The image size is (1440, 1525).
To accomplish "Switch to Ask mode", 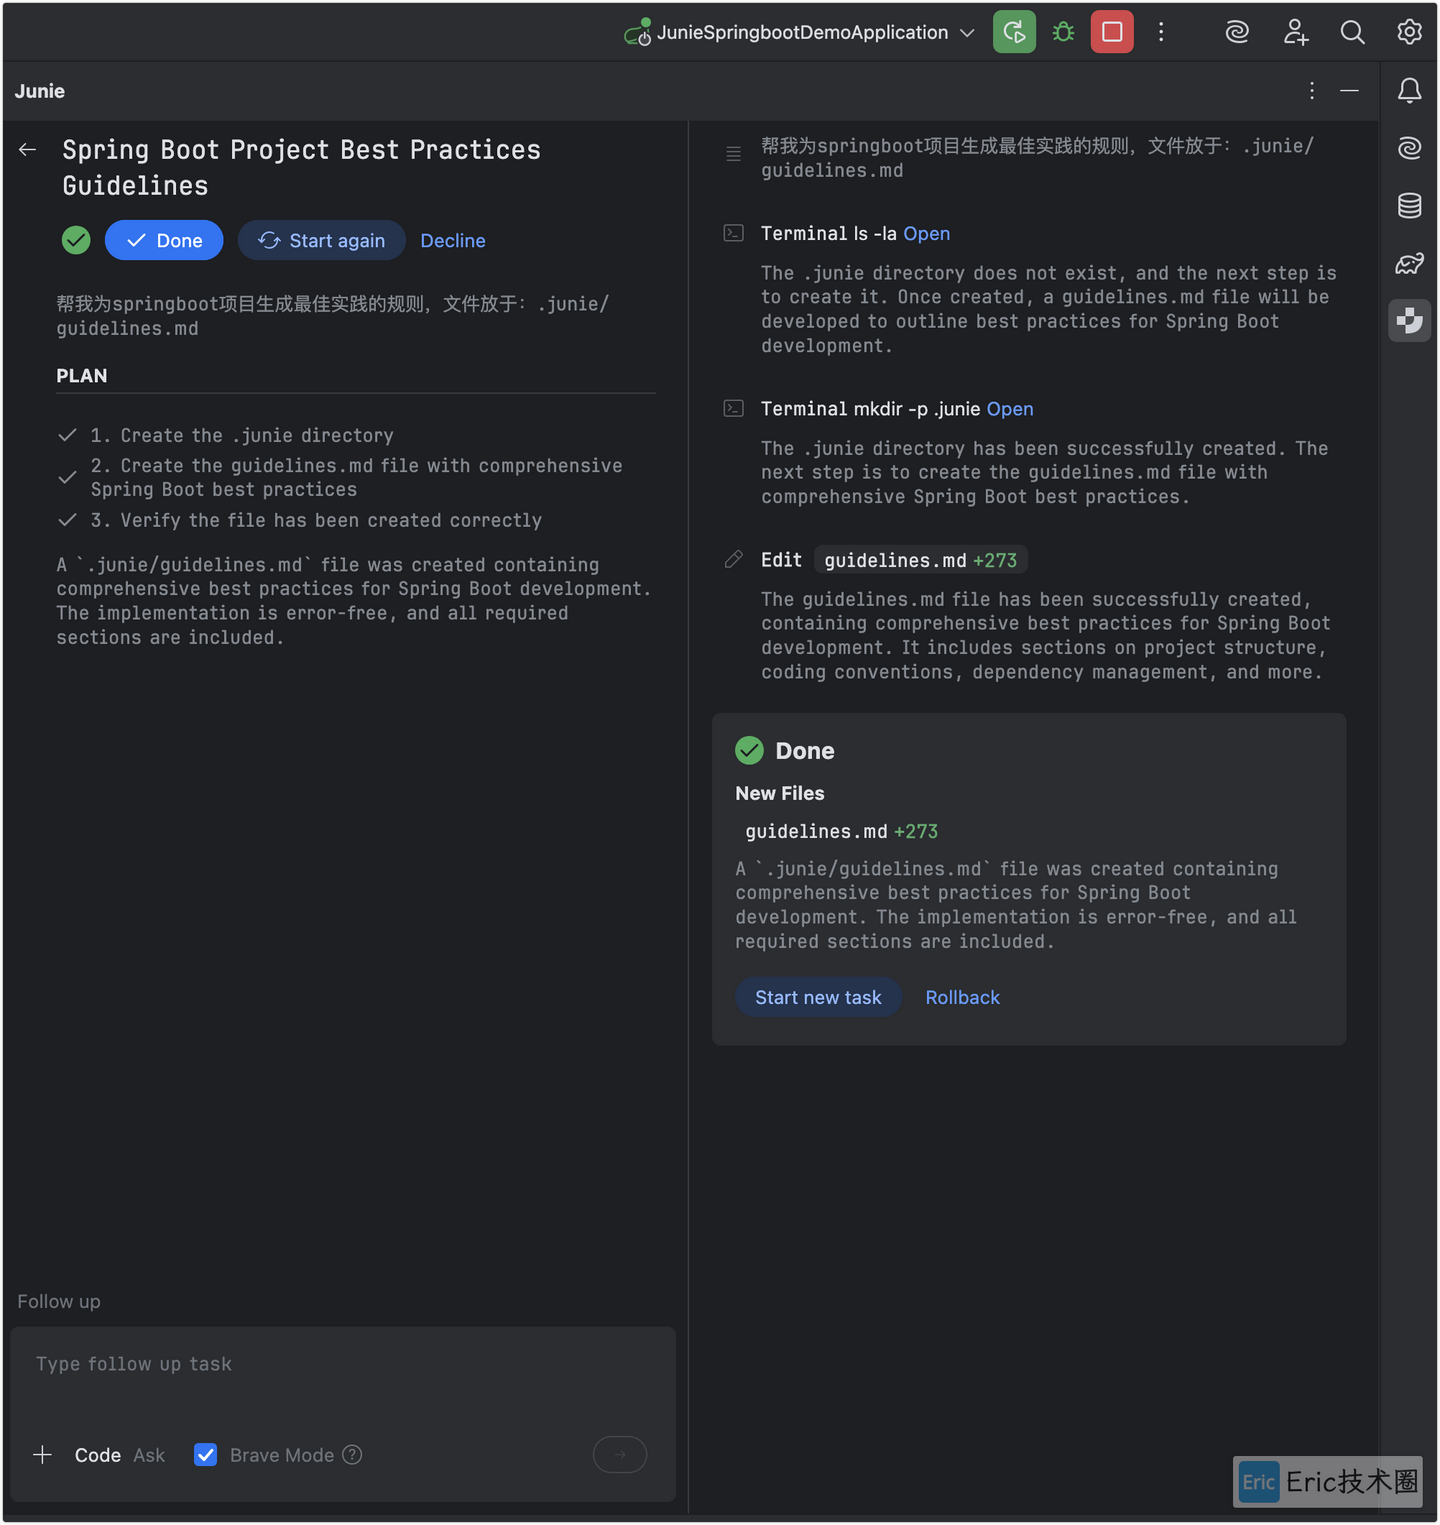I will (x=148, y=1454).
